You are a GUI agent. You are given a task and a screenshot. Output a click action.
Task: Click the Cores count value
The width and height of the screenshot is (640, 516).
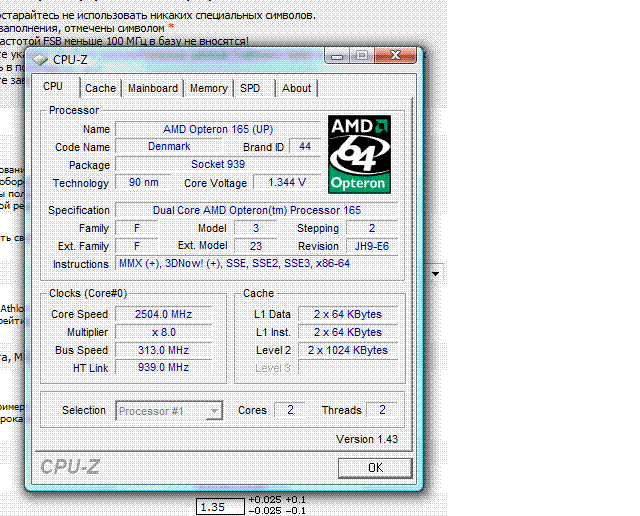coord(290,410)
